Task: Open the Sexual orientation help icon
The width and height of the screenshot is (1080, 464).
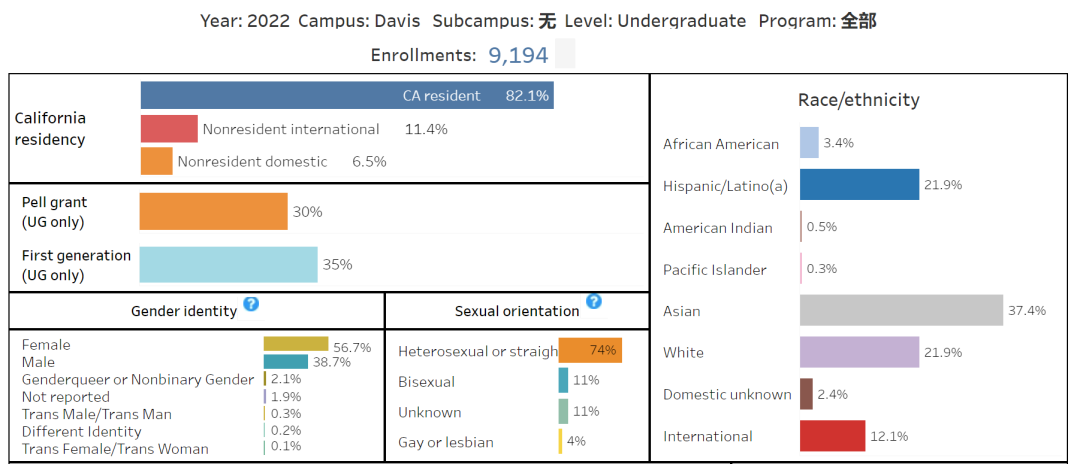Action: coord(594,302)
